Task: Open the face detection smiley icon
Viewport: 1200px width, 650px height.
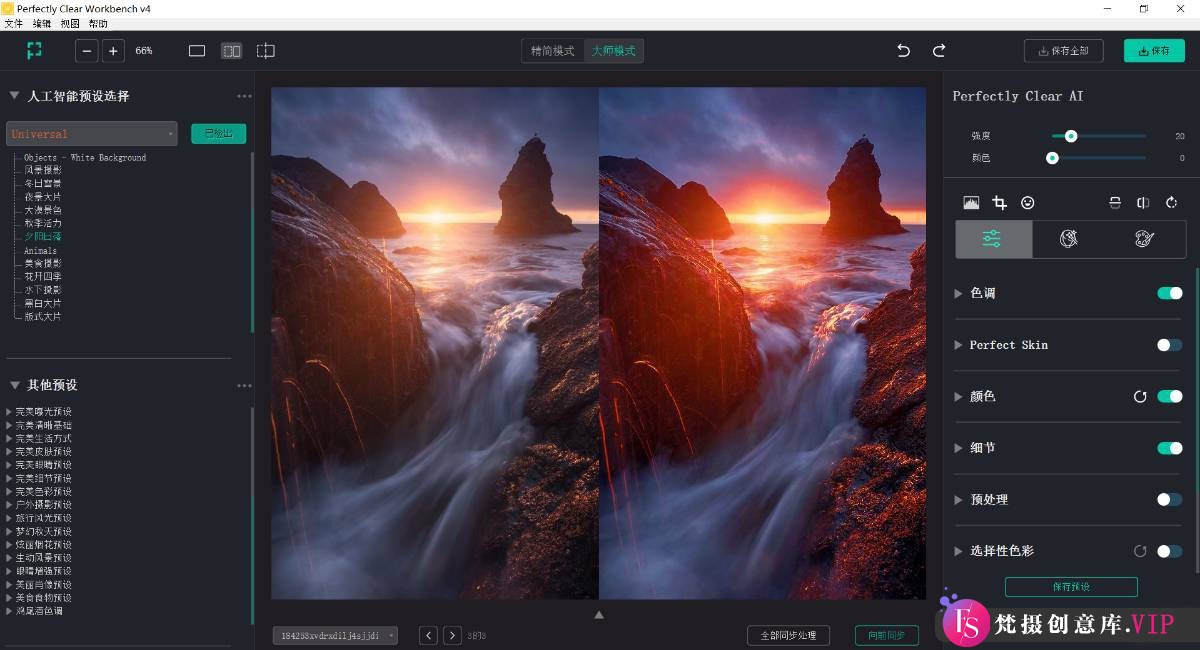Action: point(1027,202)
